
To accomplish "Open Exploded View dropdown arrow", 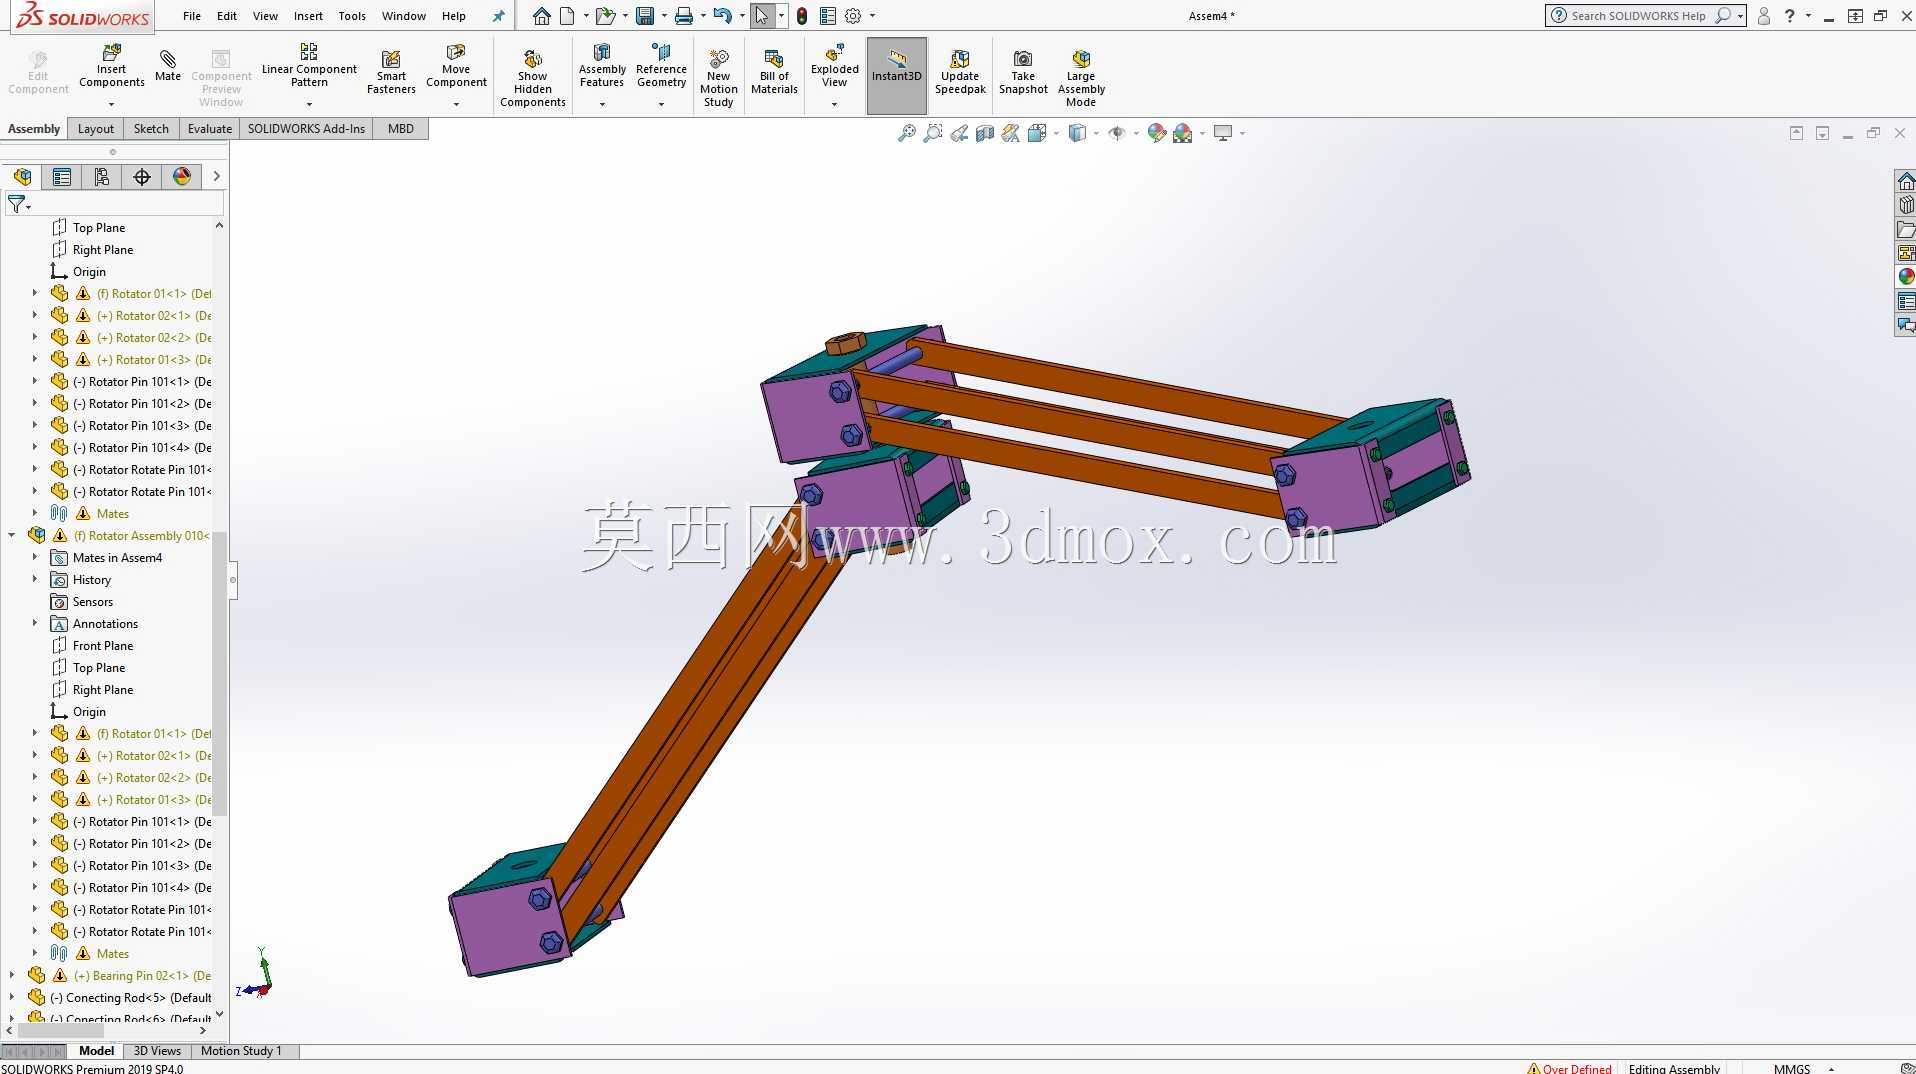I will [x=835, y=104].
